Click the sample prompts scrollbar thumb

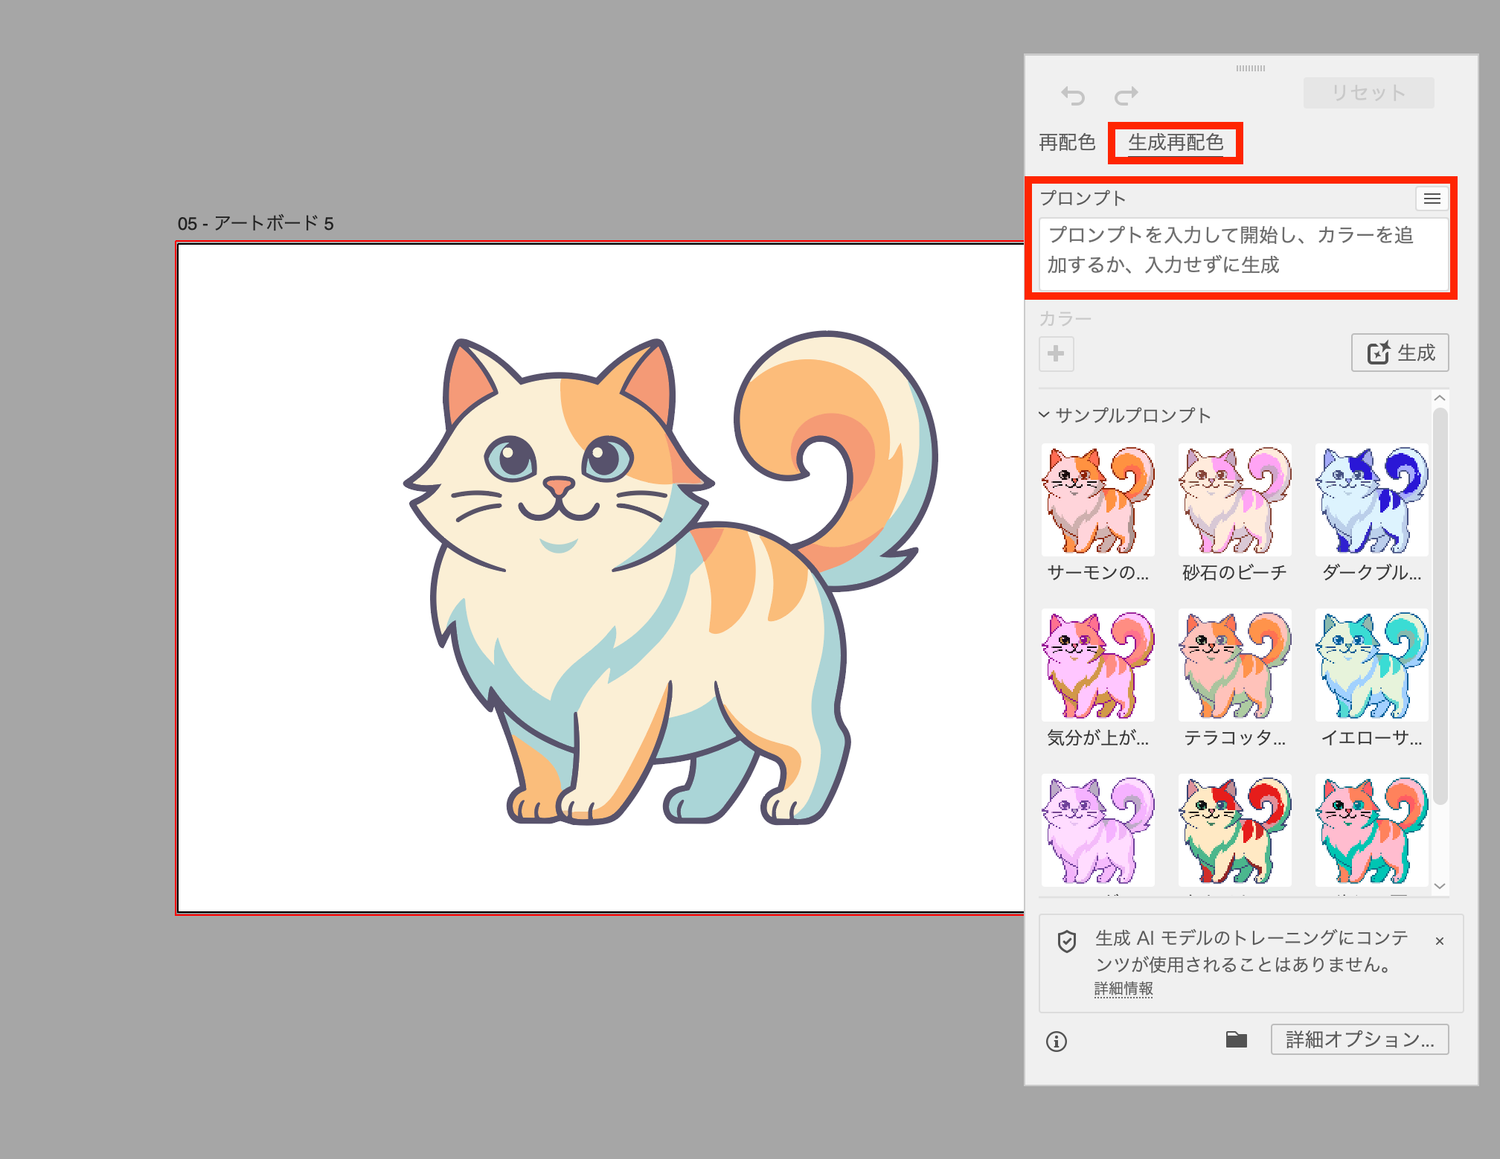click(1440, 605)
